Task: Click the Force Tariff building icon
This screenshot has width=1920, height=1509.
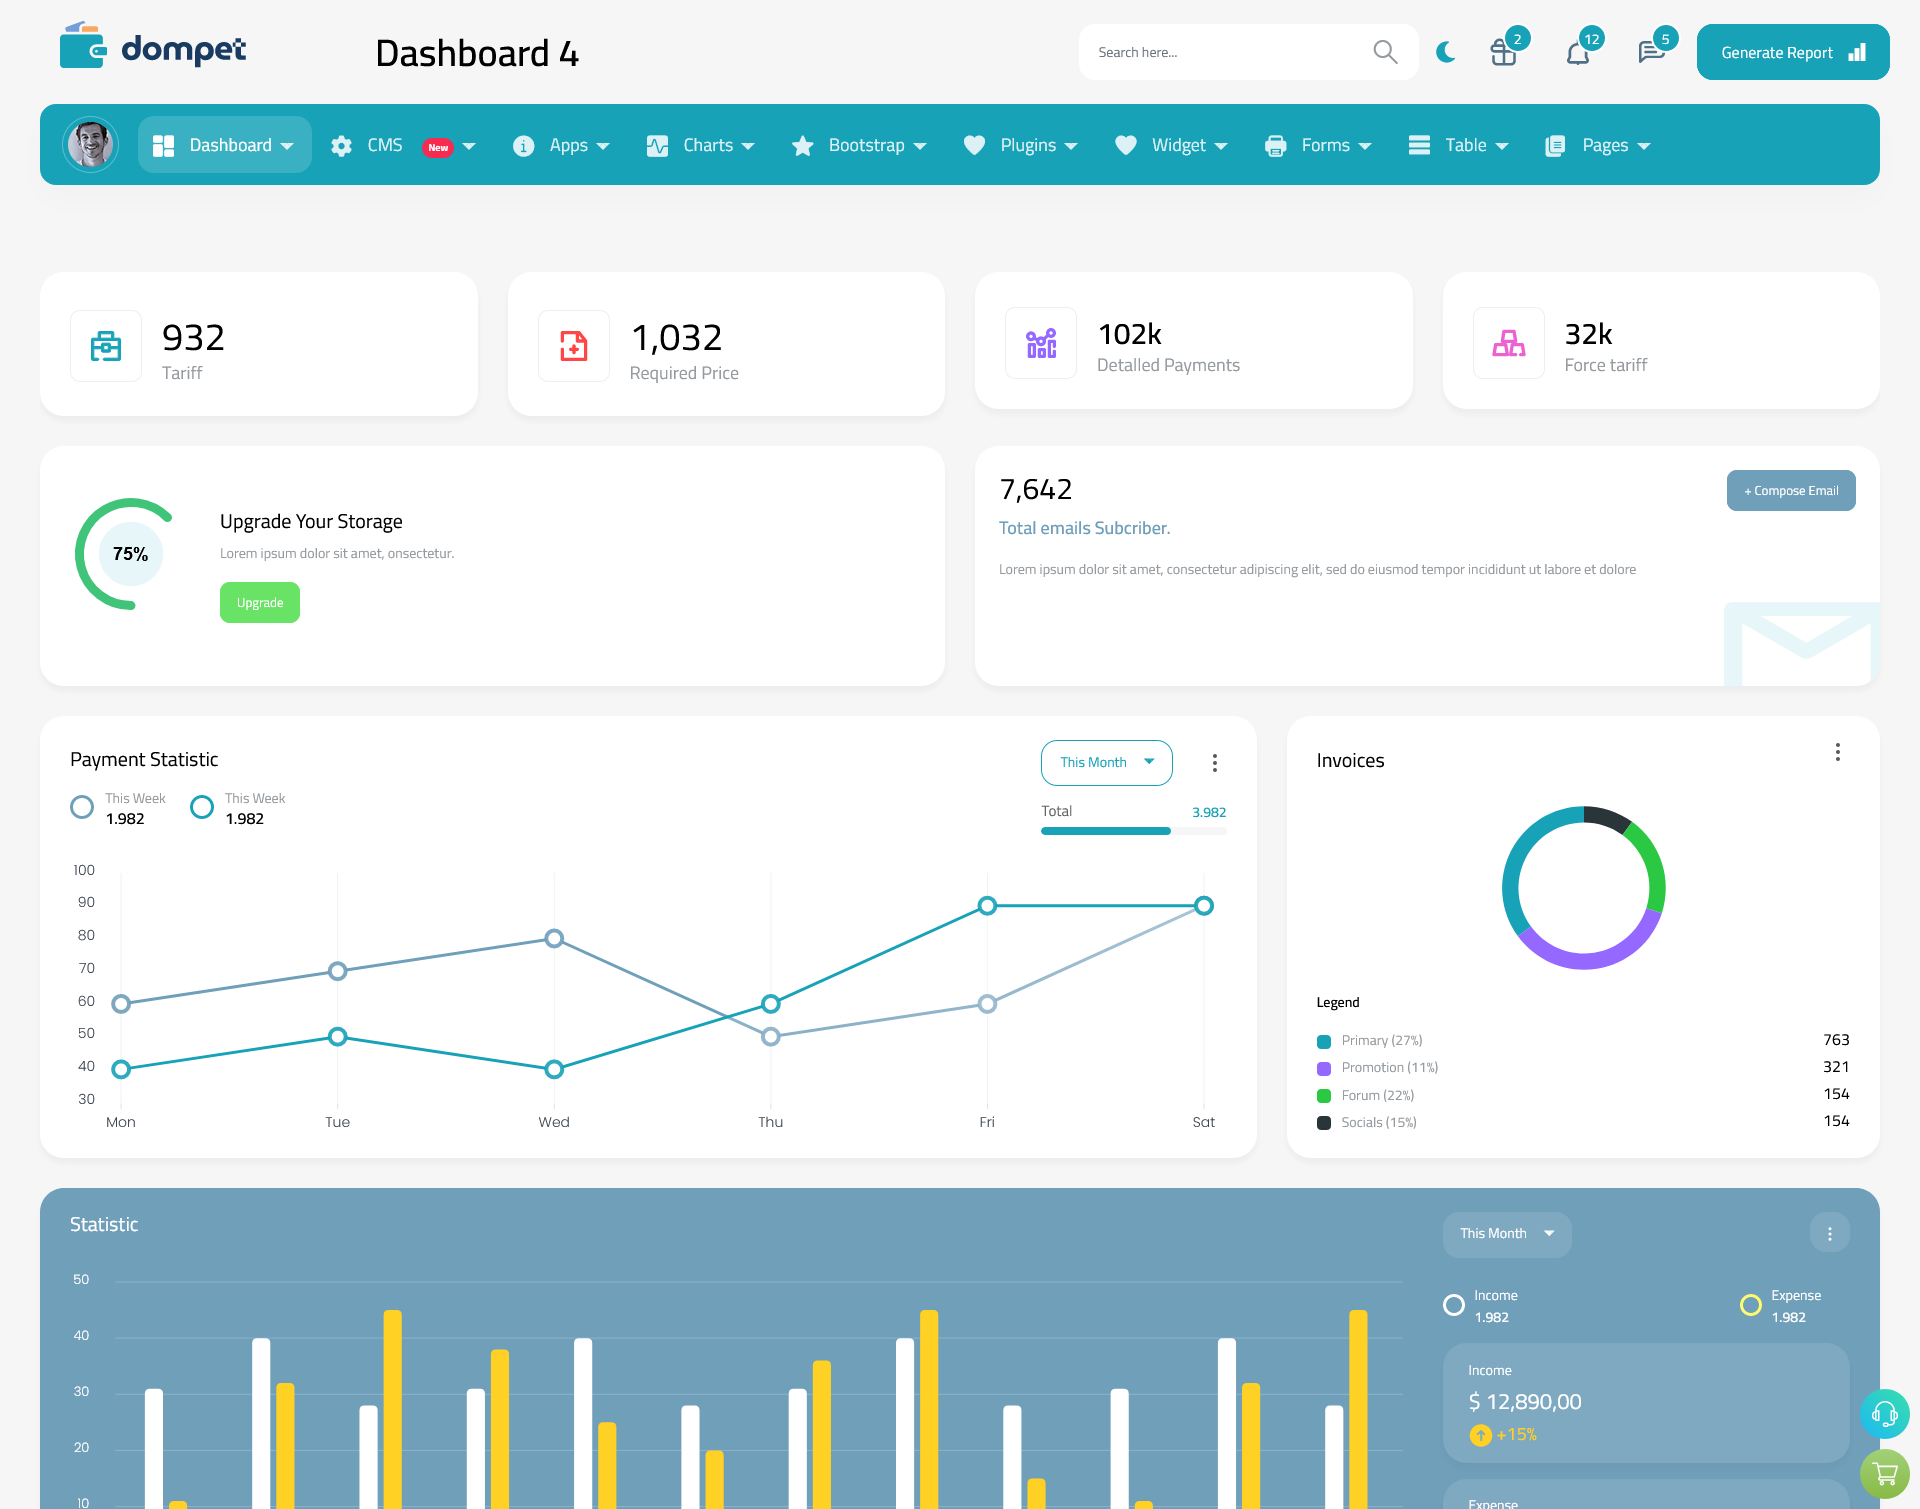Action: 1509,341
